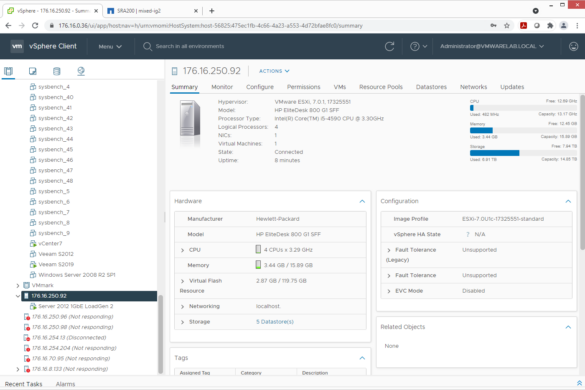The image size is (585, 390).
Task: Open the Hosts and Clusters inventory view
Action: click(8, 71)
